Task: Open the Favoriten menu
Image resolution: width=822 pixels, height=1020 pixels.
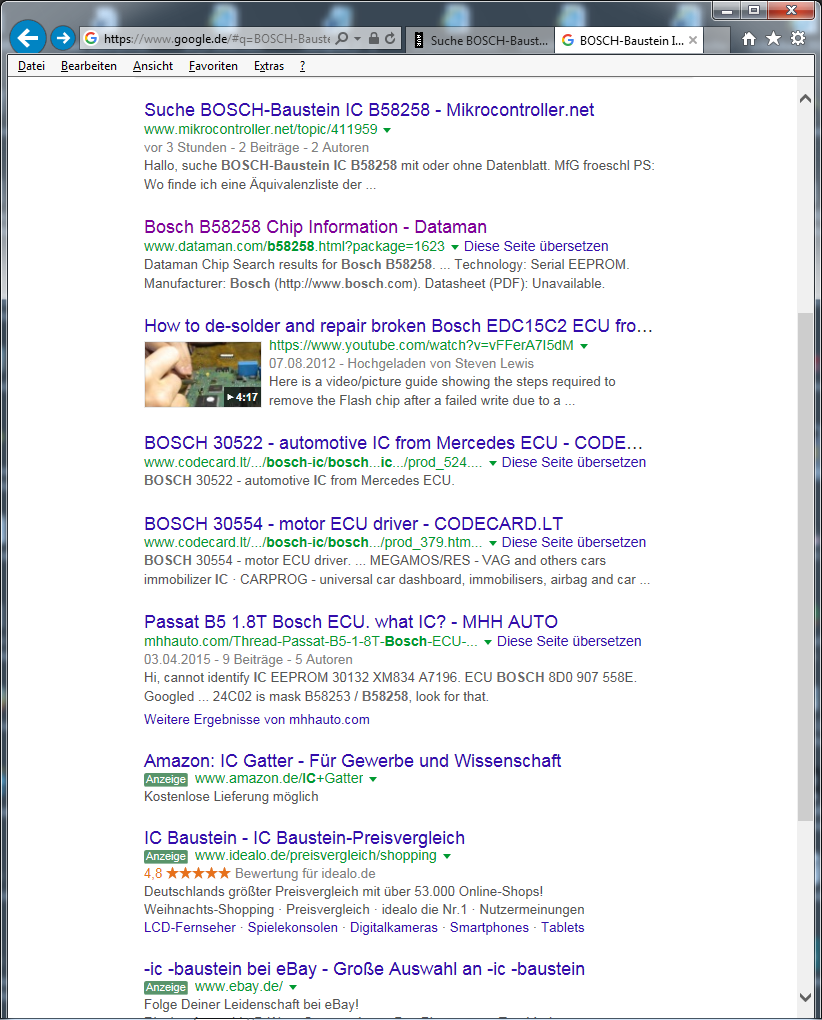Action: pos(213,66)
